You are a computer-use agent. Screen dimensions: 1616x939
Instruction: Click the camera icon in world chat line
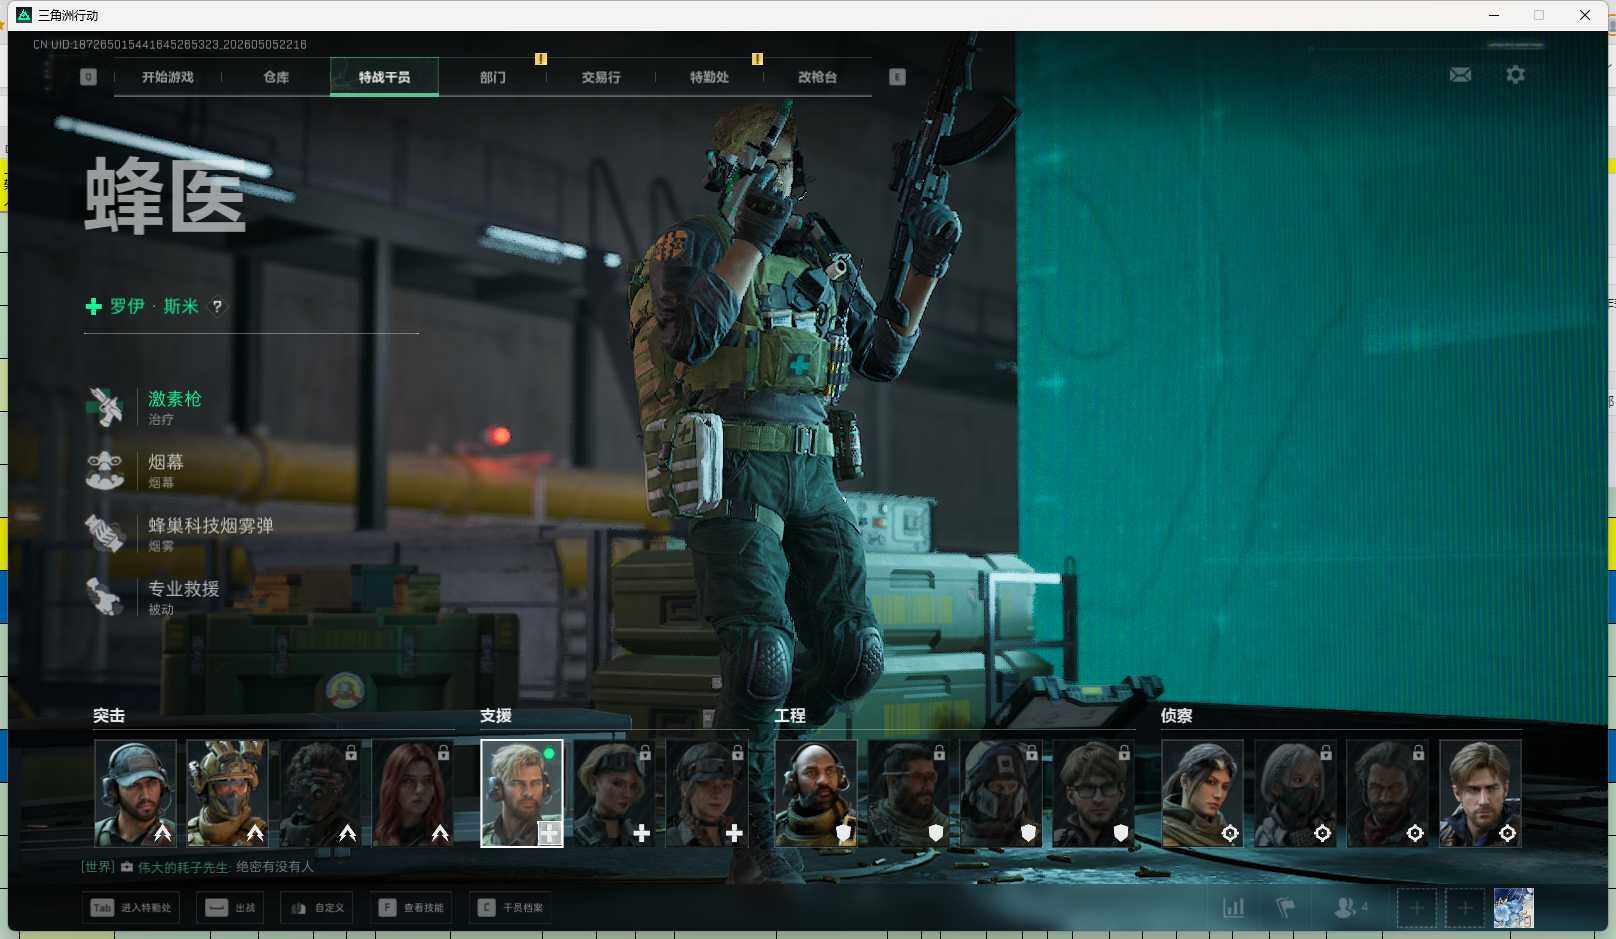click(x=127, y=867)
